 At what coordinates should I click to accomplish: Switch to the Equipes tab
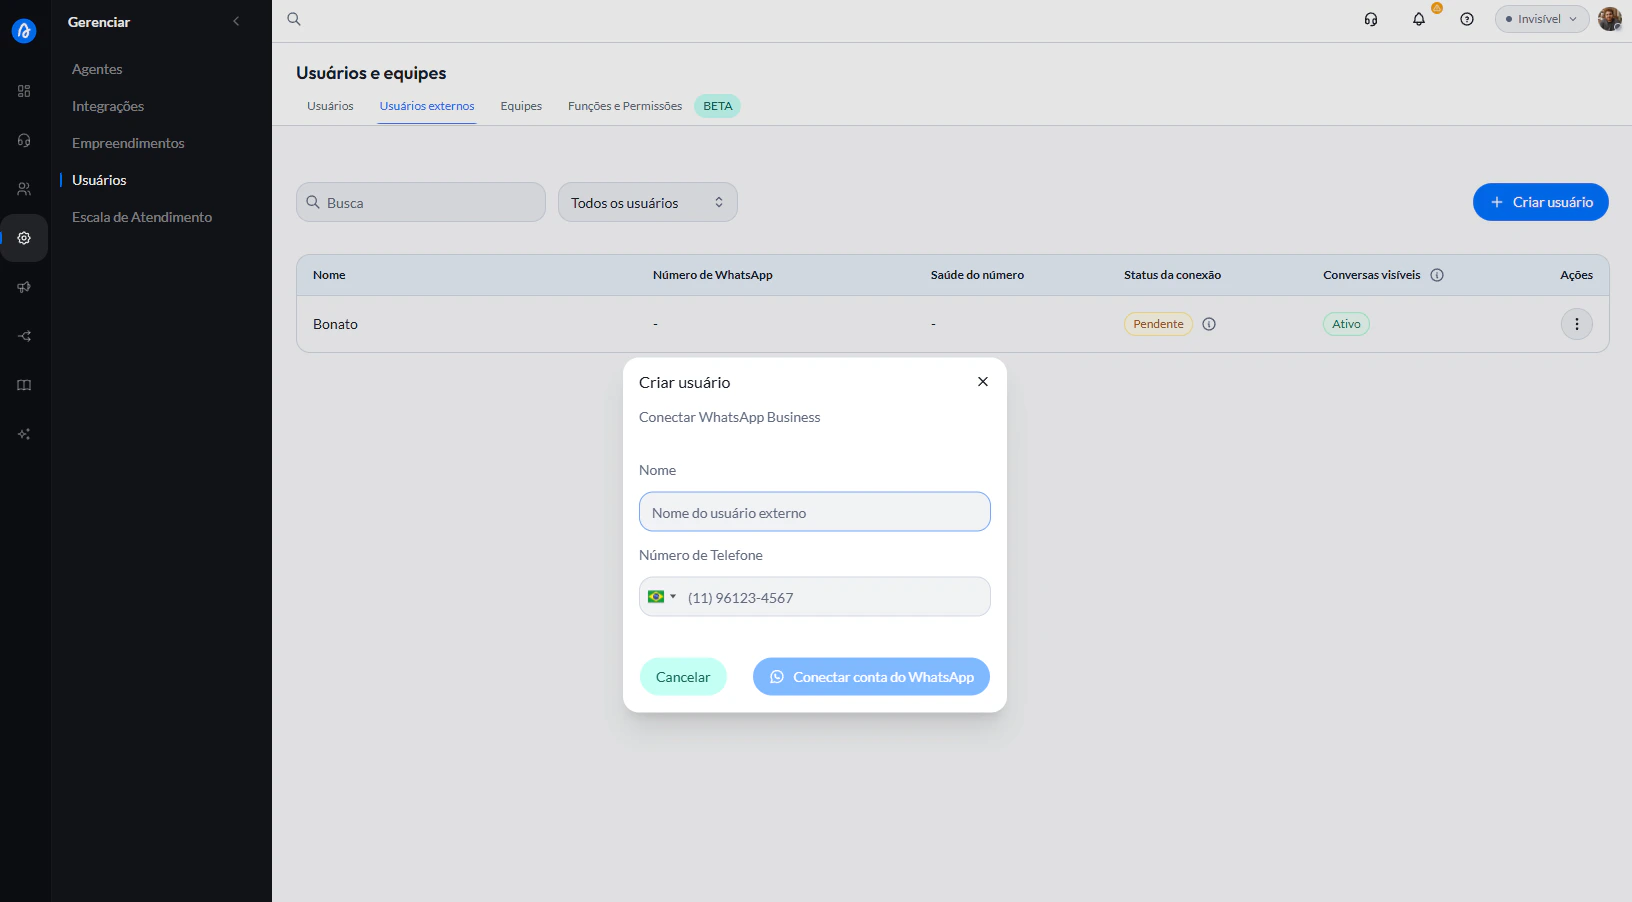pos(521,106)
